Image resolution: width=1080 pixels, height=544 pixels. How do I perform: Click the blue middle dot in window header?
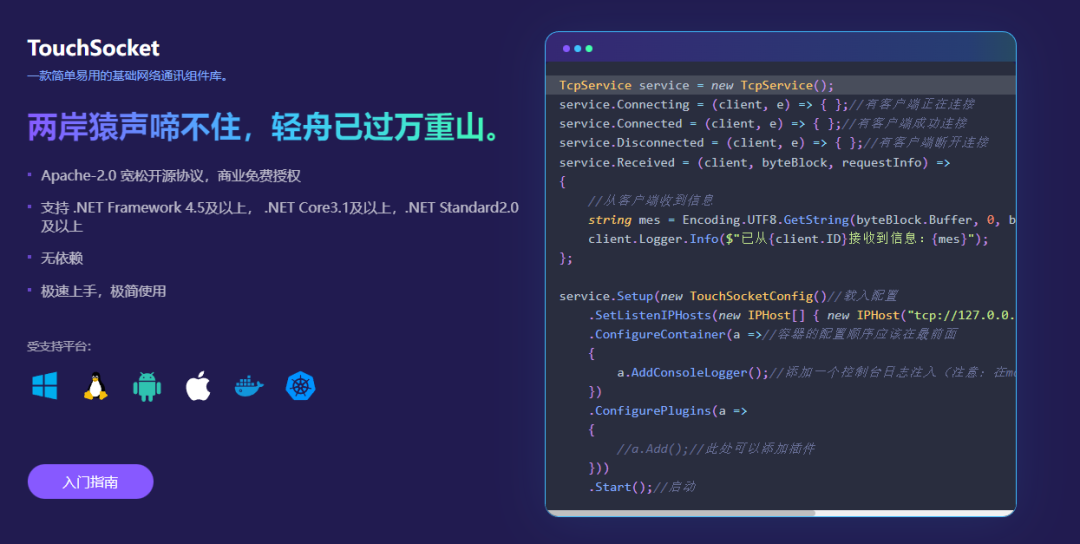click(x=578, y=48)
